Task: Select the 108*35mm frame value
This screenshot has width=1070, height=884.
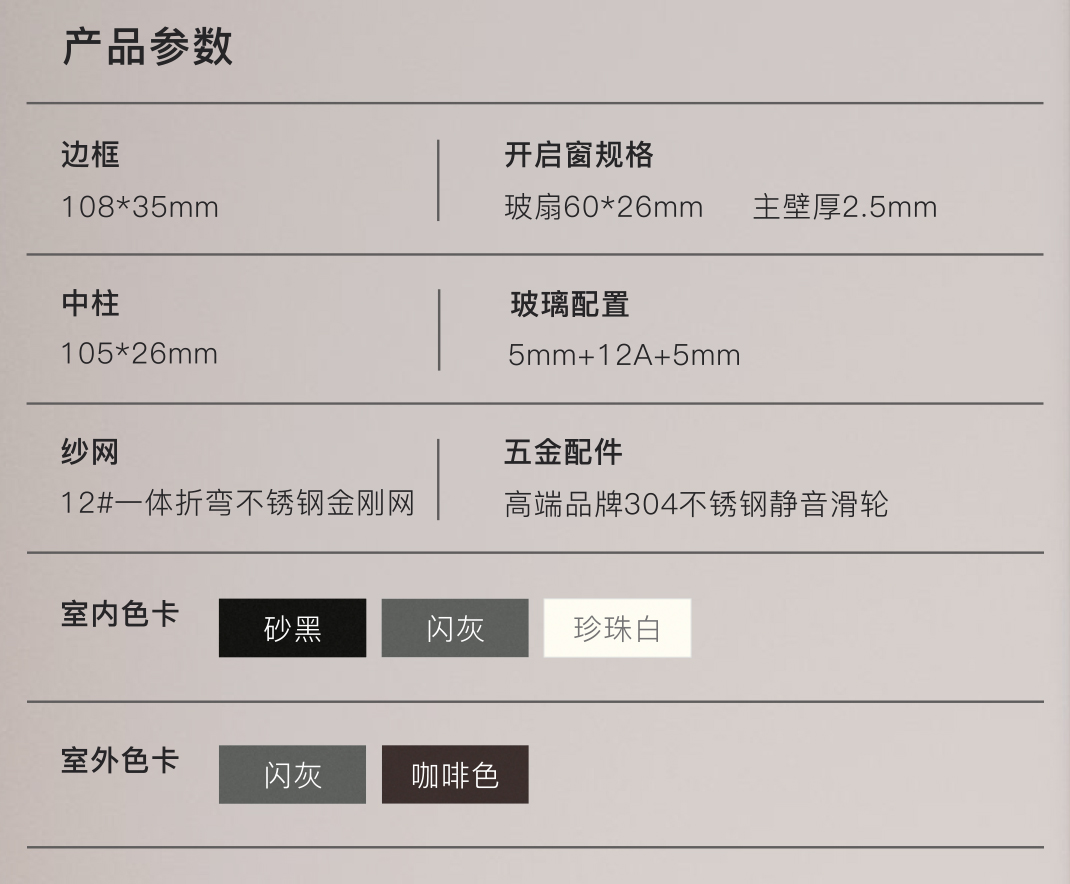Action: (140, 207)
